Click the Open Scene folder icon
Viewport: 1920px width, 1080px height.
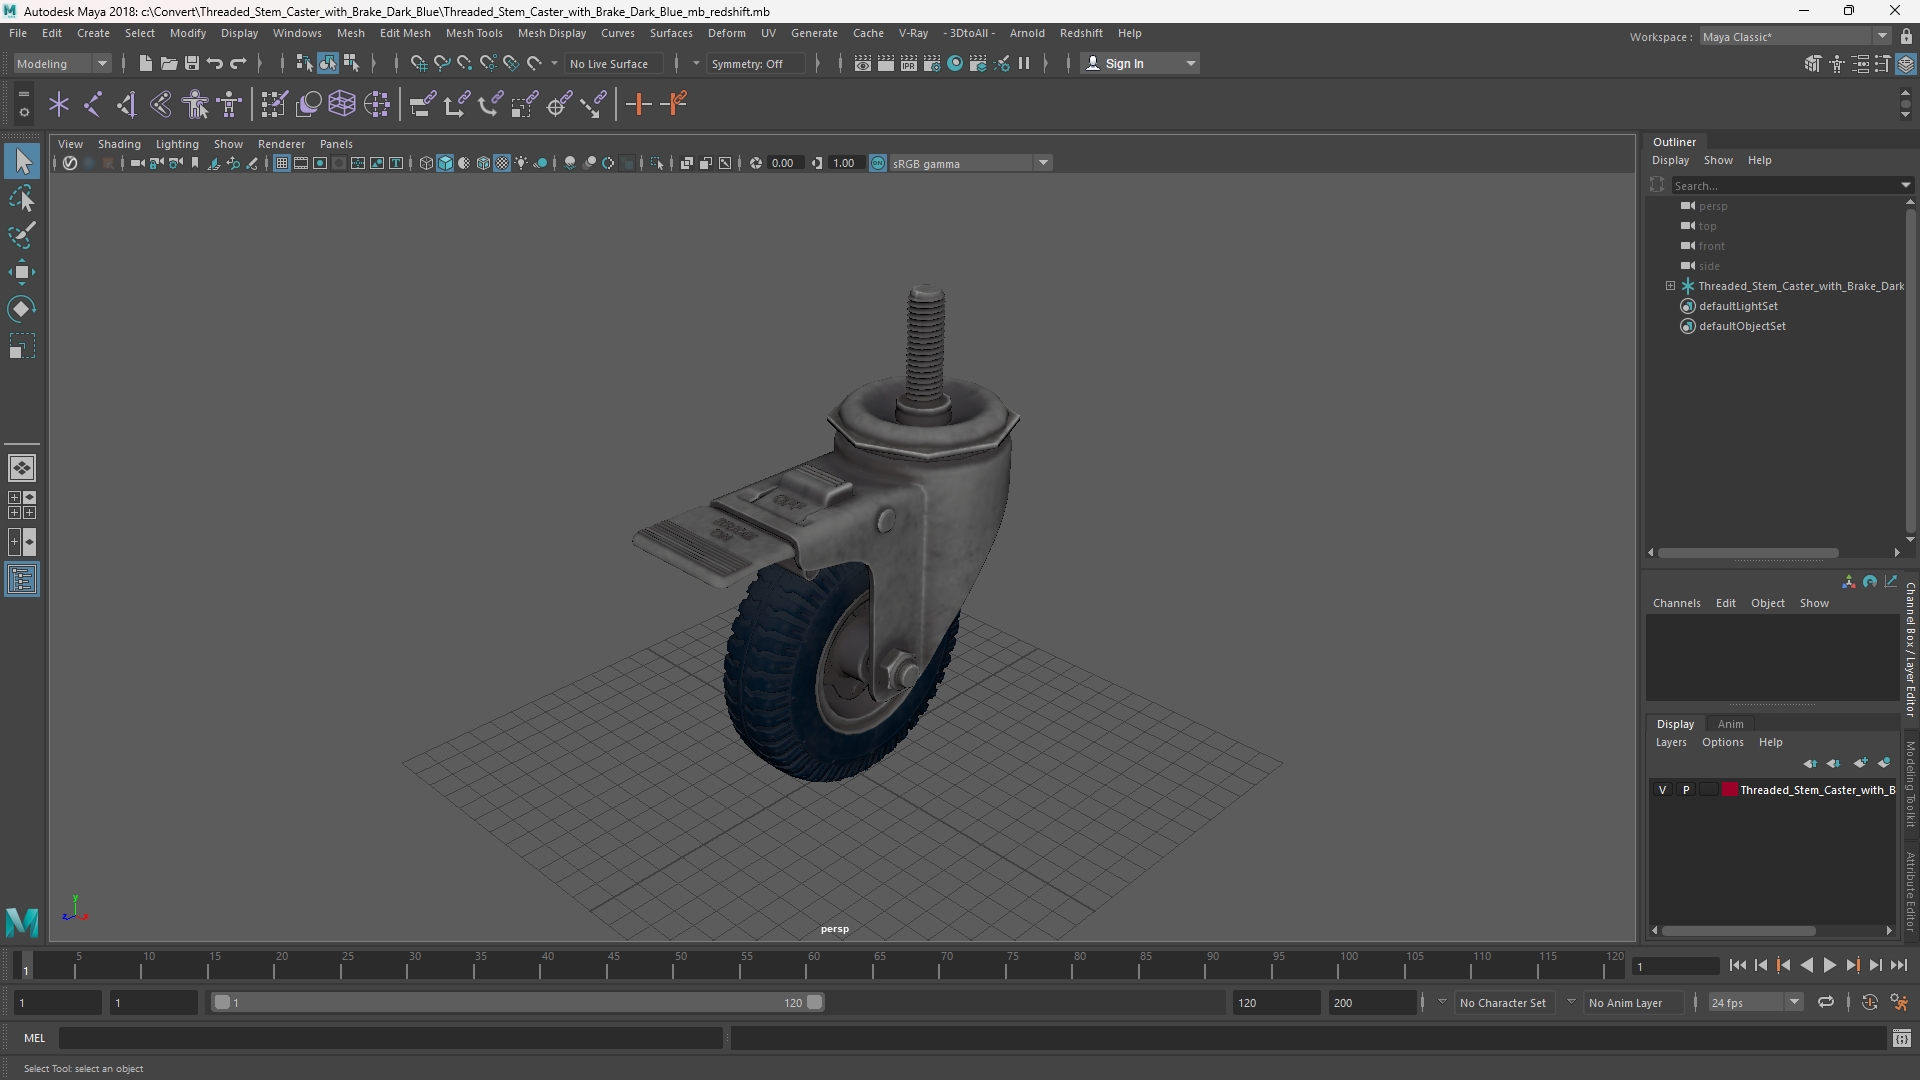pyautogui.click(x=168, y=63)
